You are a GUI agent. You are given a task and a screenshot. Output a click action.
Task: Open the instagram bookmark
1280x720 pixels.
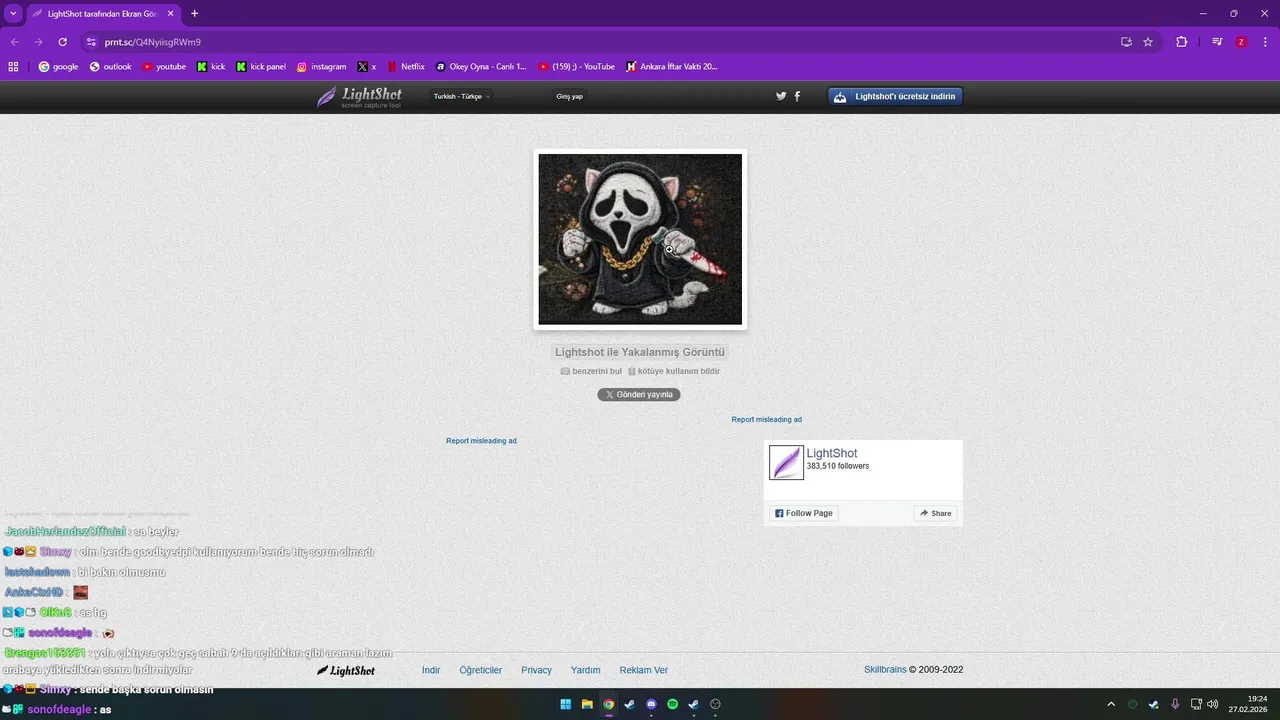click(321, 67)
